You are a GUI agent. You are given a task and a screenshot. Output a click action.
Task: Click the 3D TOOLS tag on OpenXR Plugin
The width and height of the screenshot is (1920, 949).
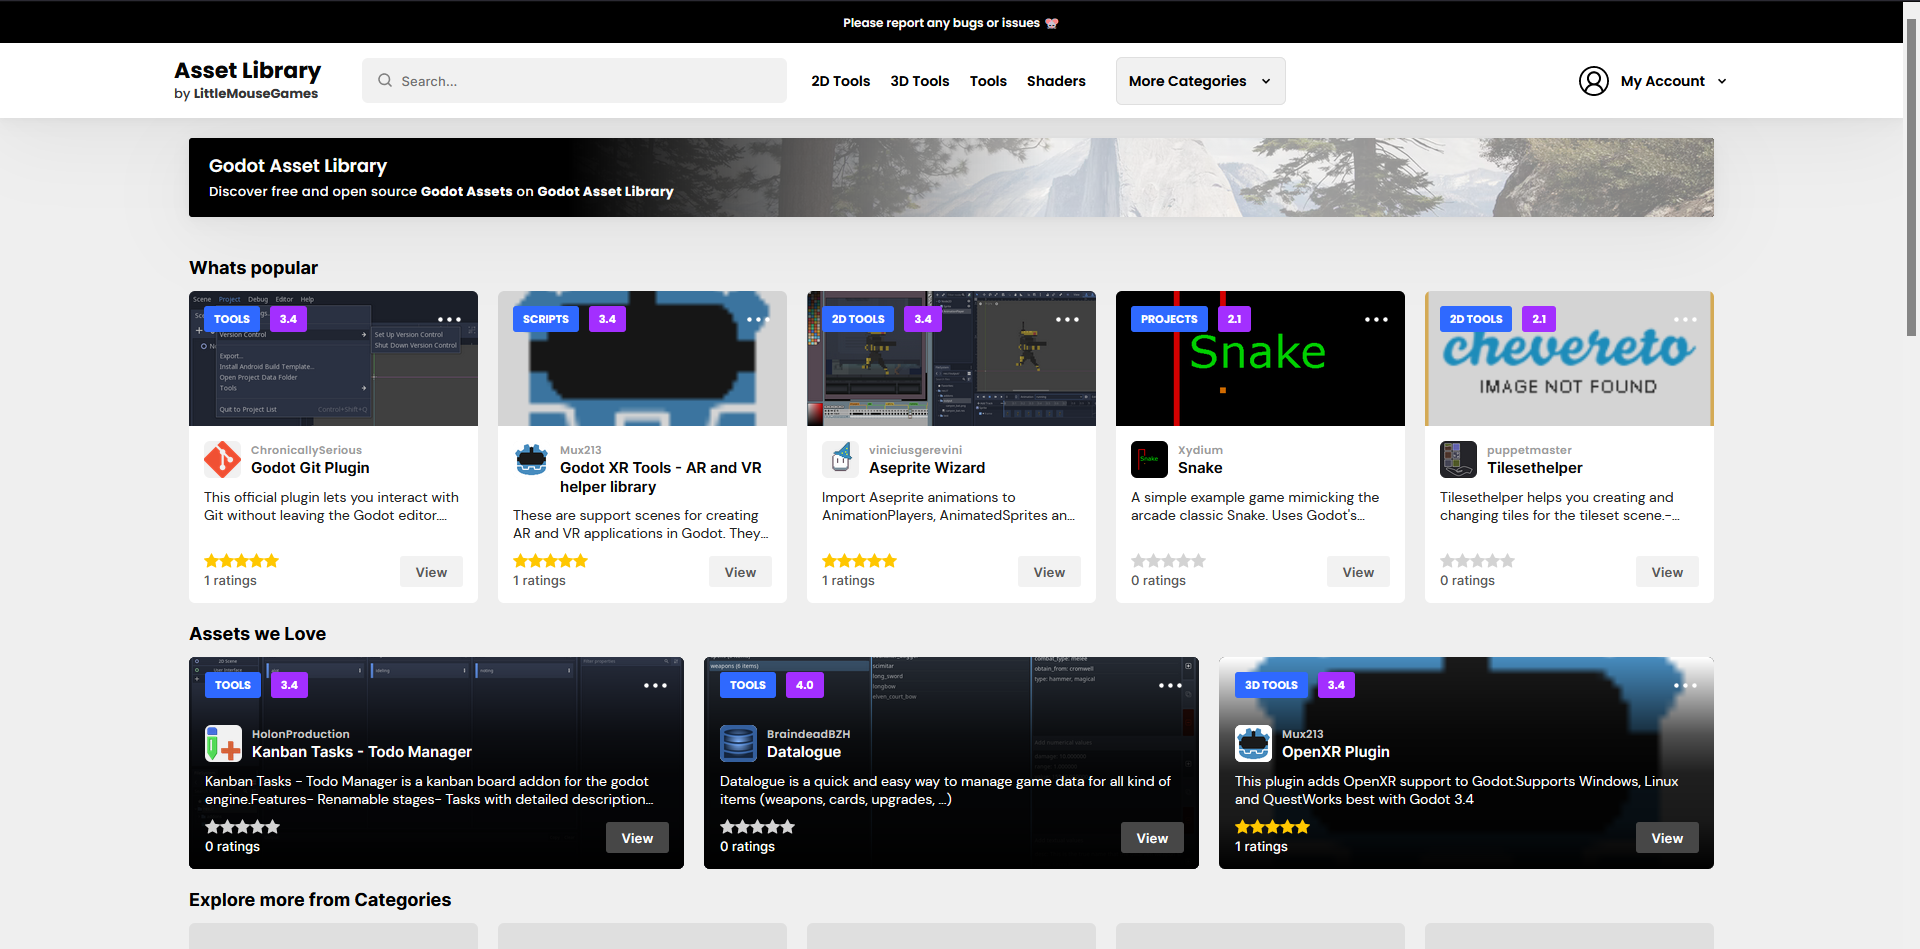(1271, 685)
